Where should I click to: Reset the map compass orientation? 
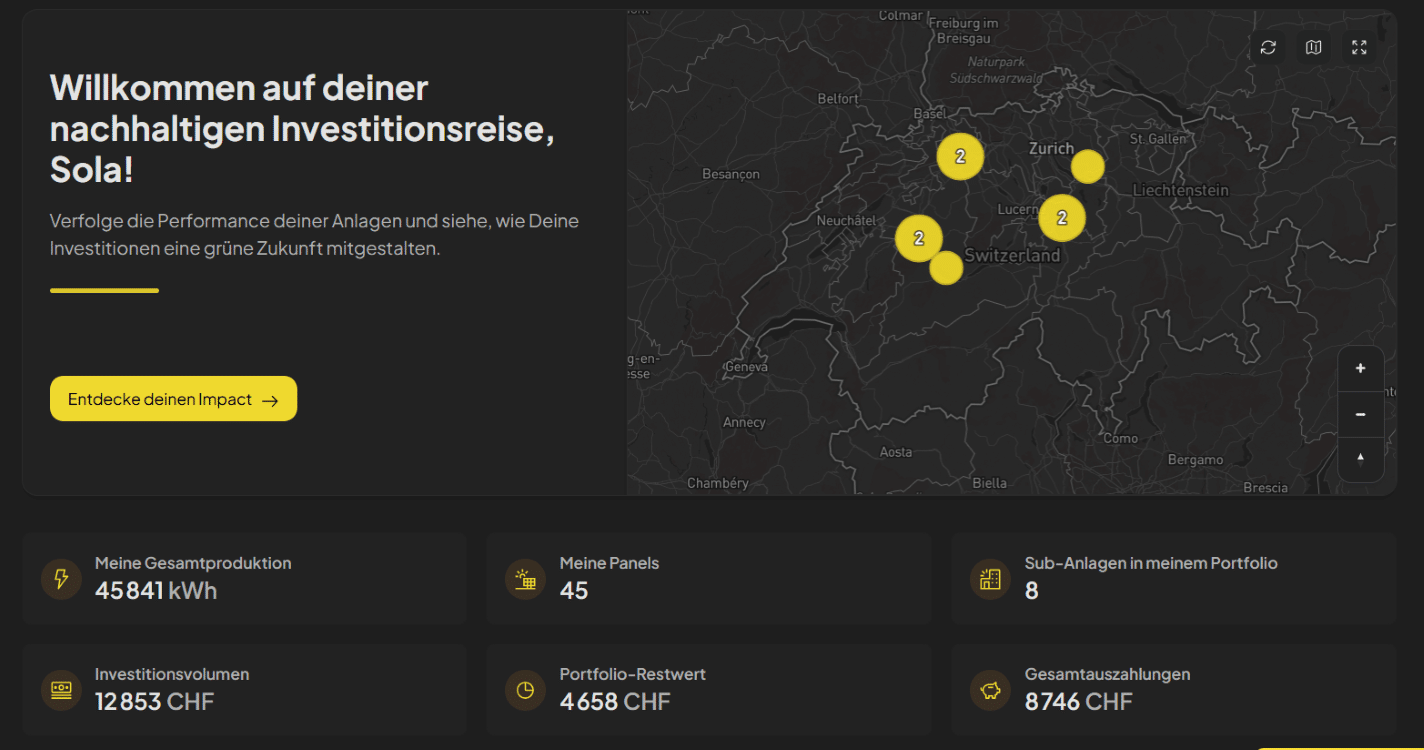(x=1361, y=459)
